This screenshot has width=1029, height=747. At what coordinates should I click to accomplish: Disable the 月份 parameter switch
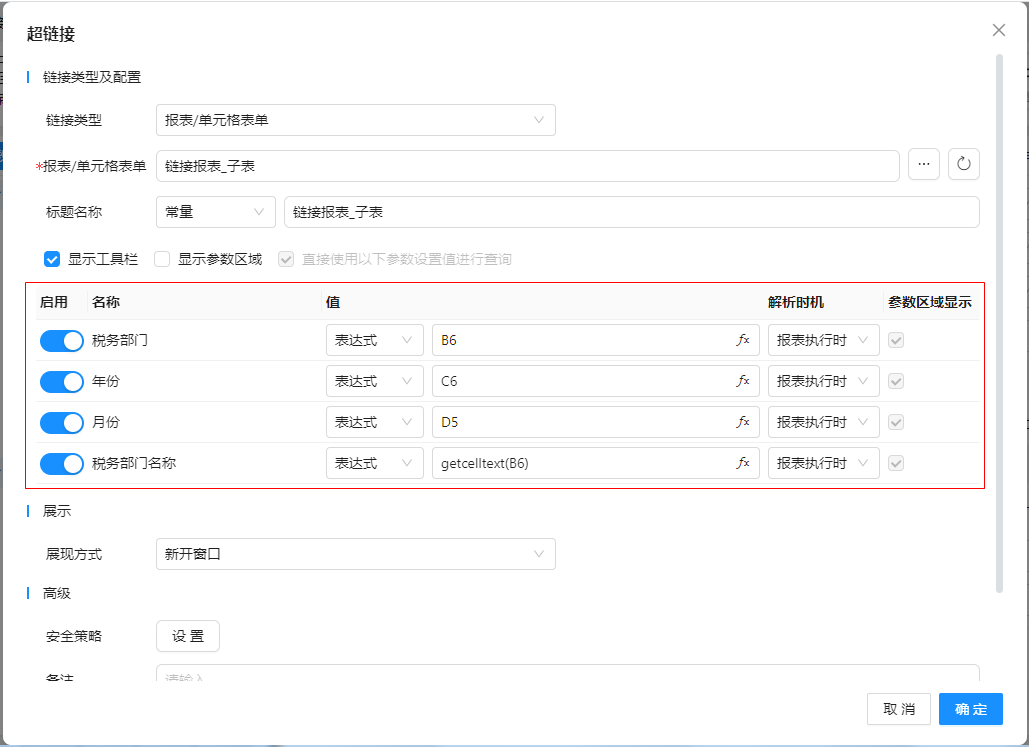pos(62,422)
